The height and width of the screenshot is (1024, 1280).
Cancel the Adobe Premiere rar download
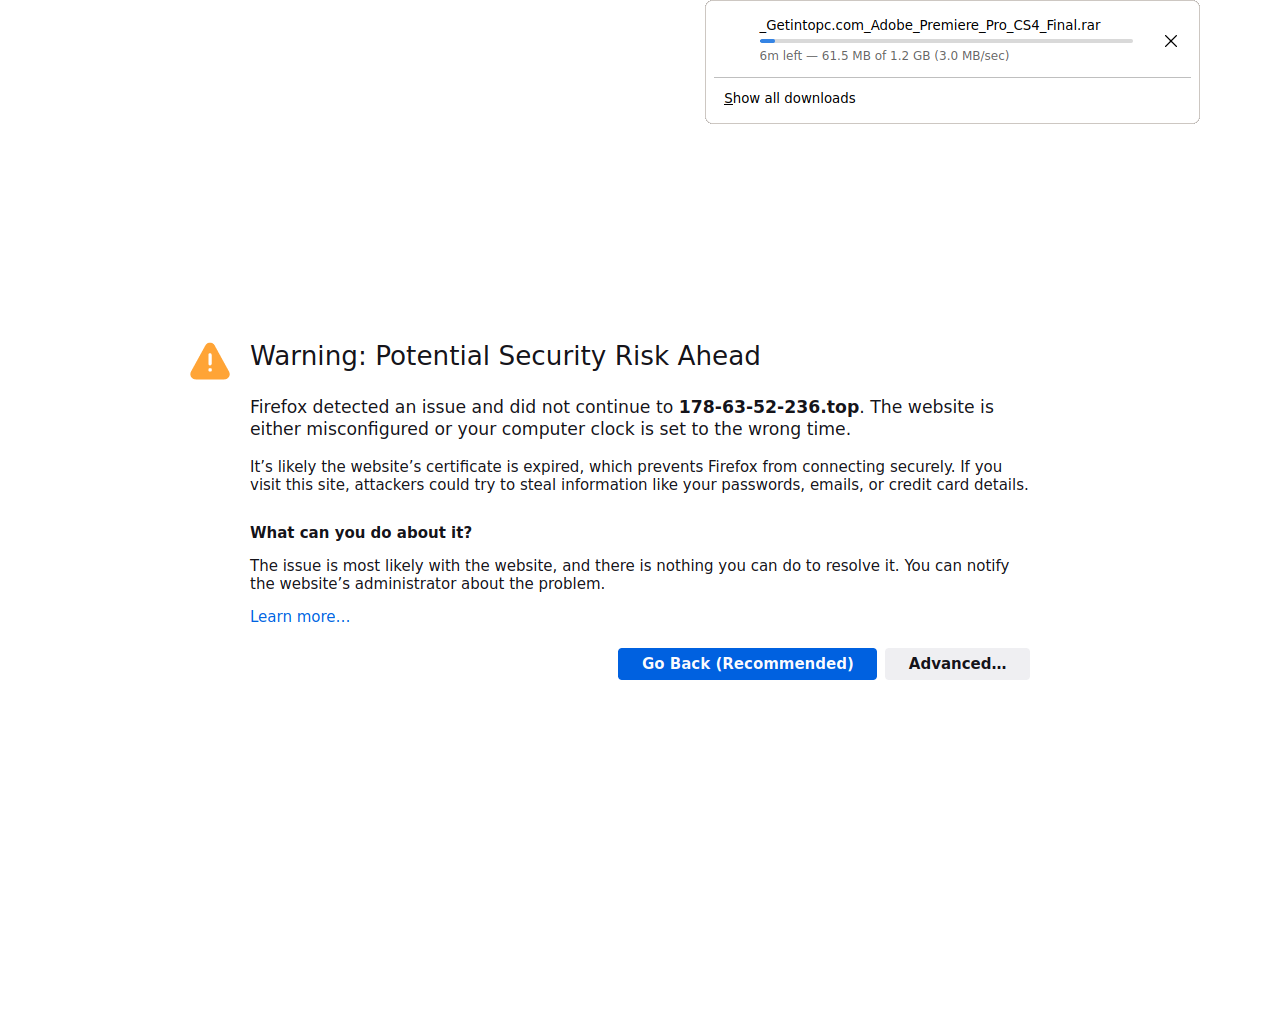coord(1171,41)
